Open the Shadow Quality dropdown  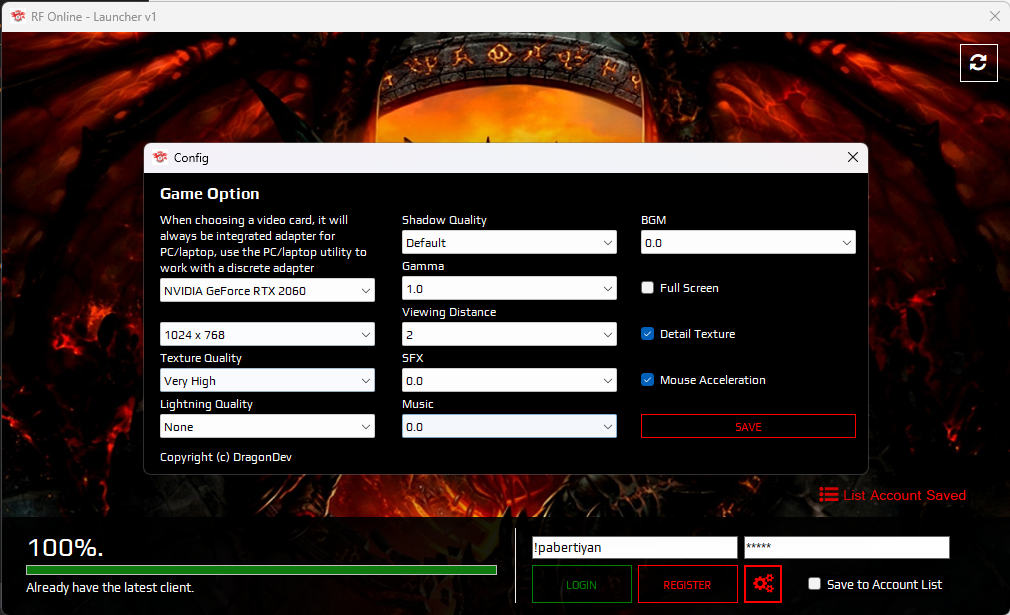coord(509,242)
